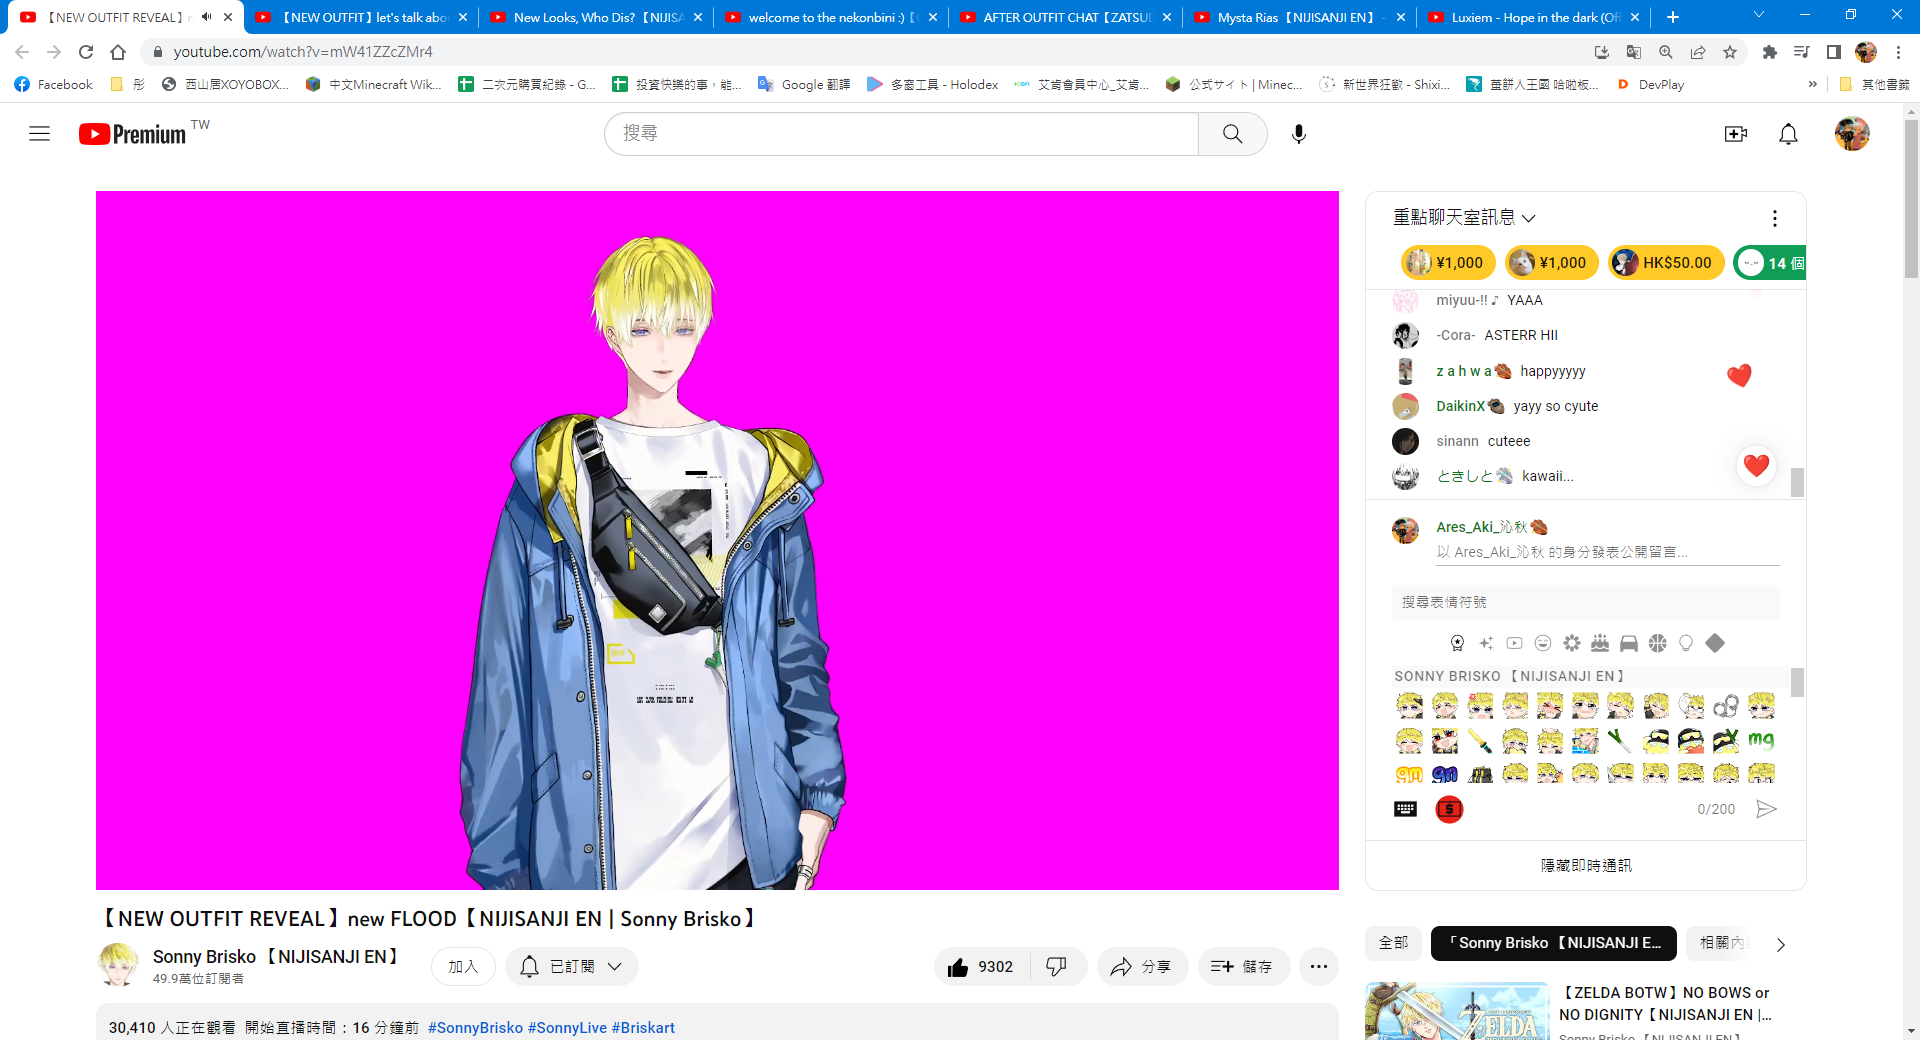Image resolution: width=1920 pixels, height=1040 pixels.
Task: Click the 儲存 save button
Action: tap(1243, 967)
